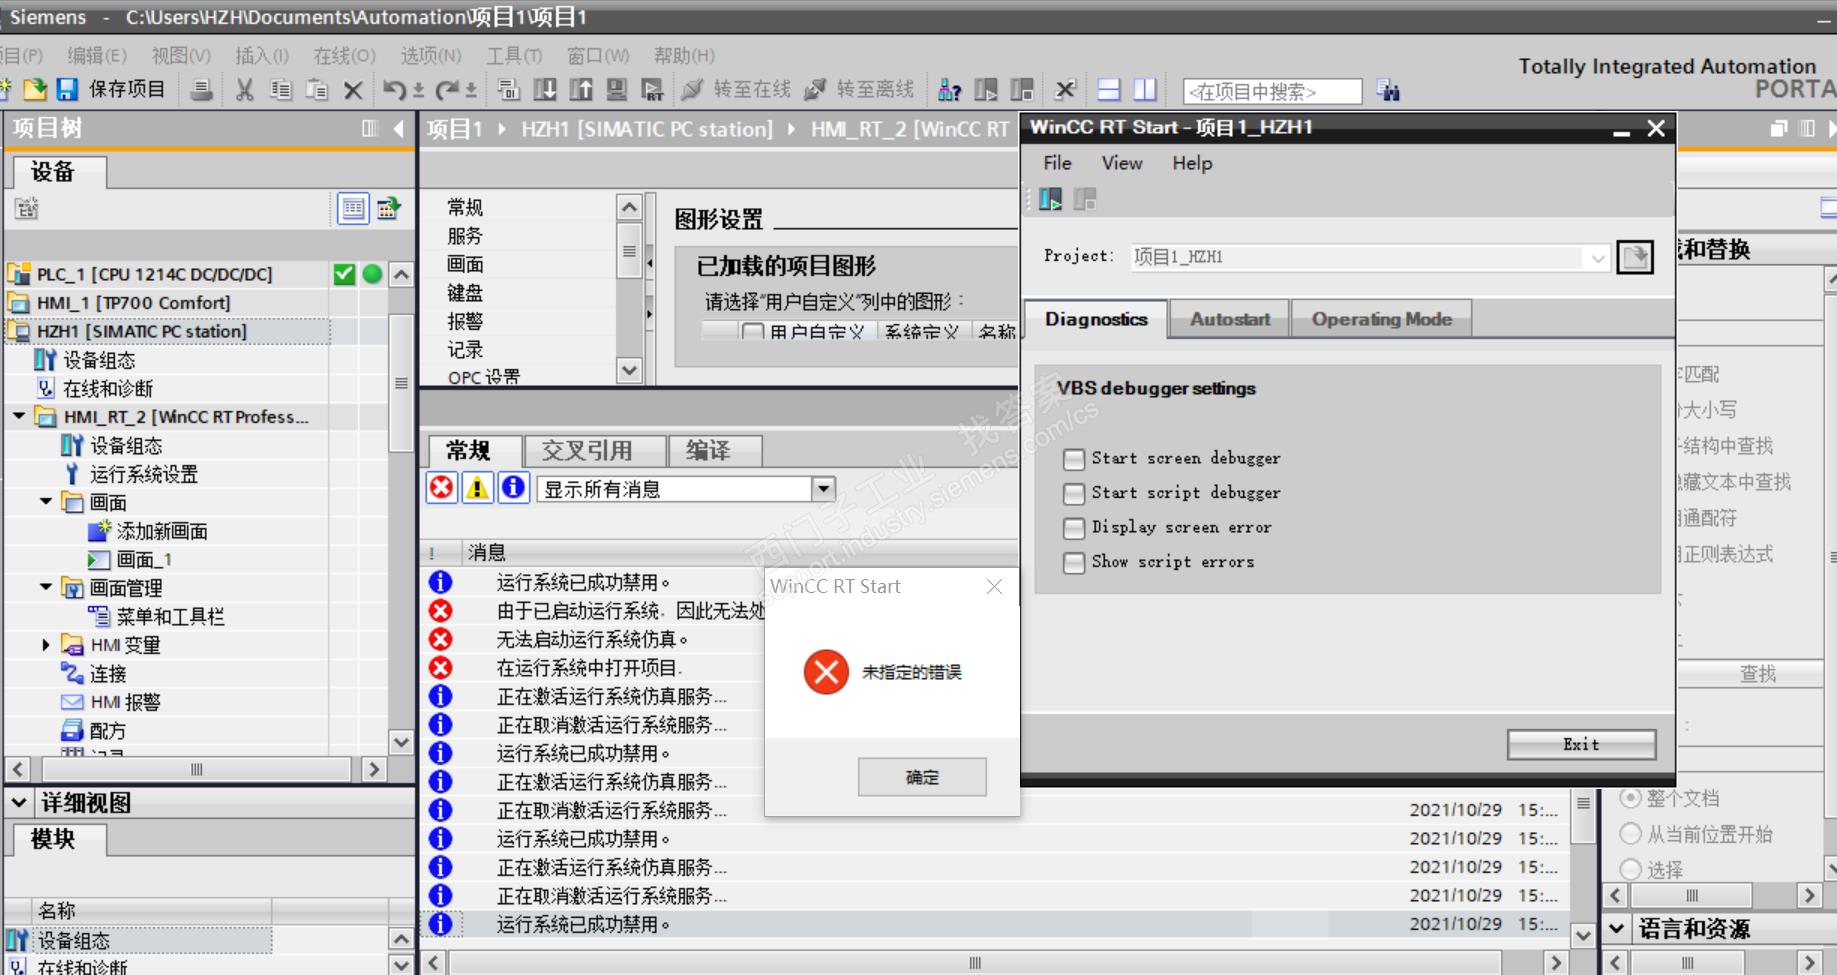Click the 在项目中搜索 search field
The image size is (1837, 975).
point(1272,92)
